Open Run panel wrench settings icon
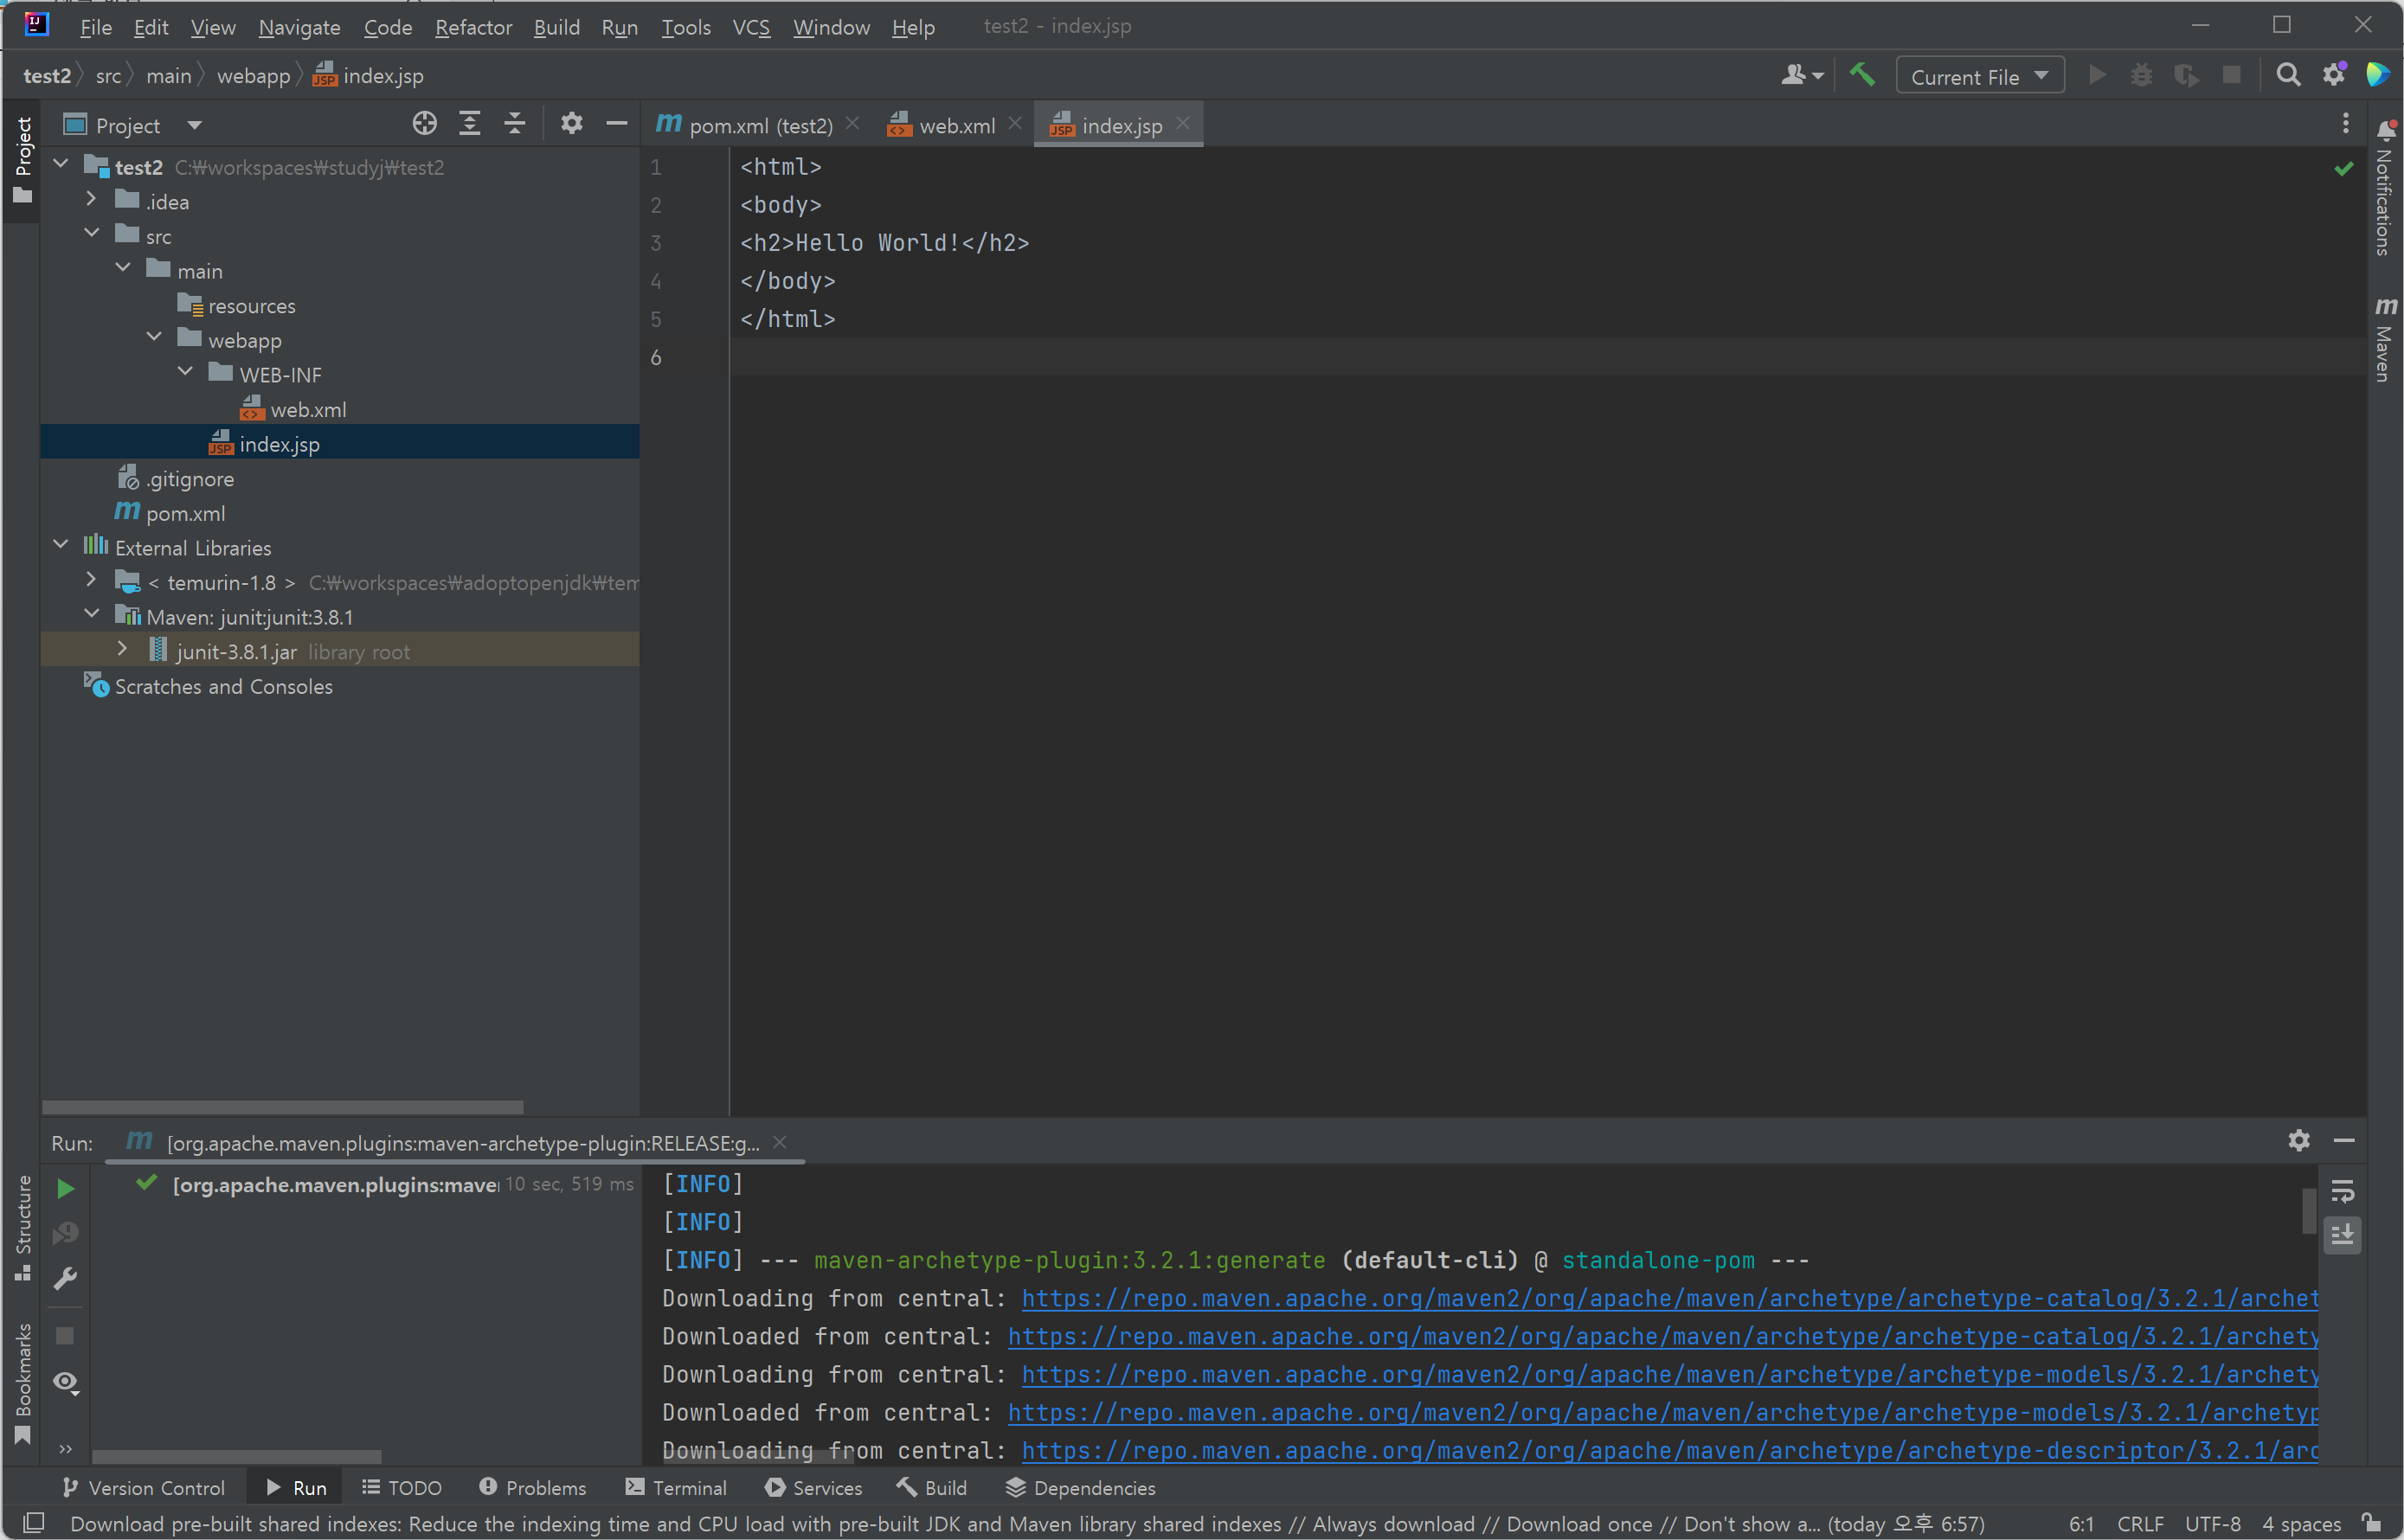 coord(66,1279)
